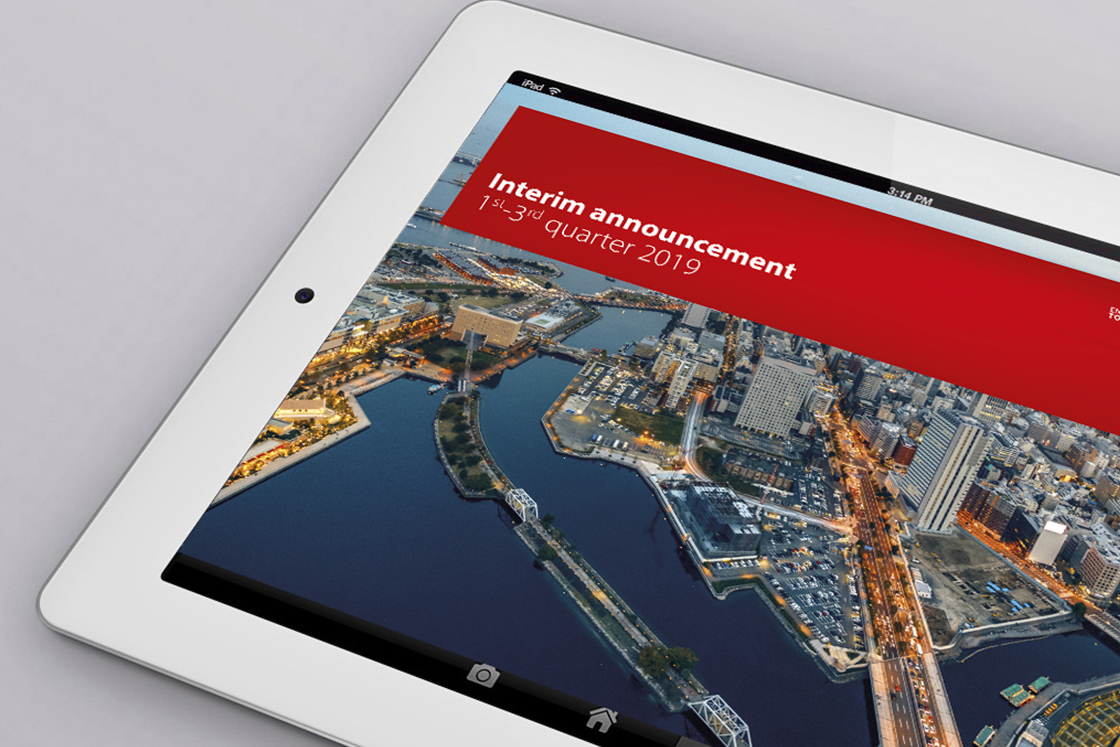Screen dimensions: 1120x747
Task: Tap the 'iPad' status bar label
Action: point(532,86)
